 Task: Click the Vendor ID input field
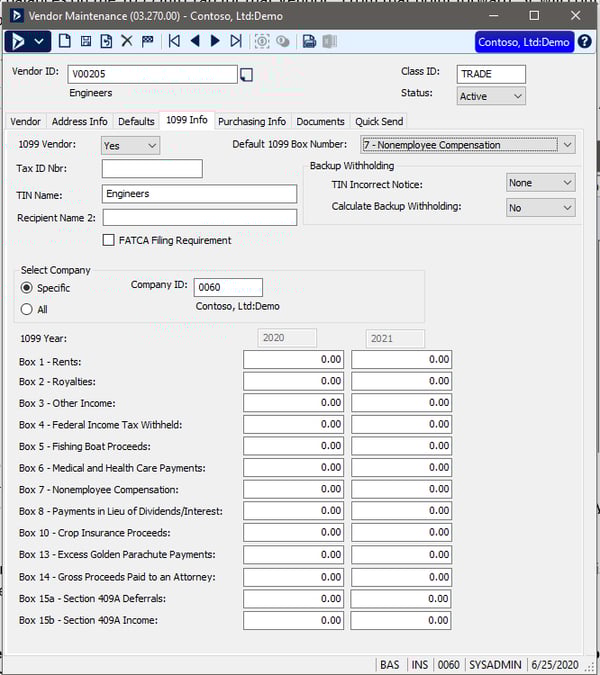[x=152, y=74]
